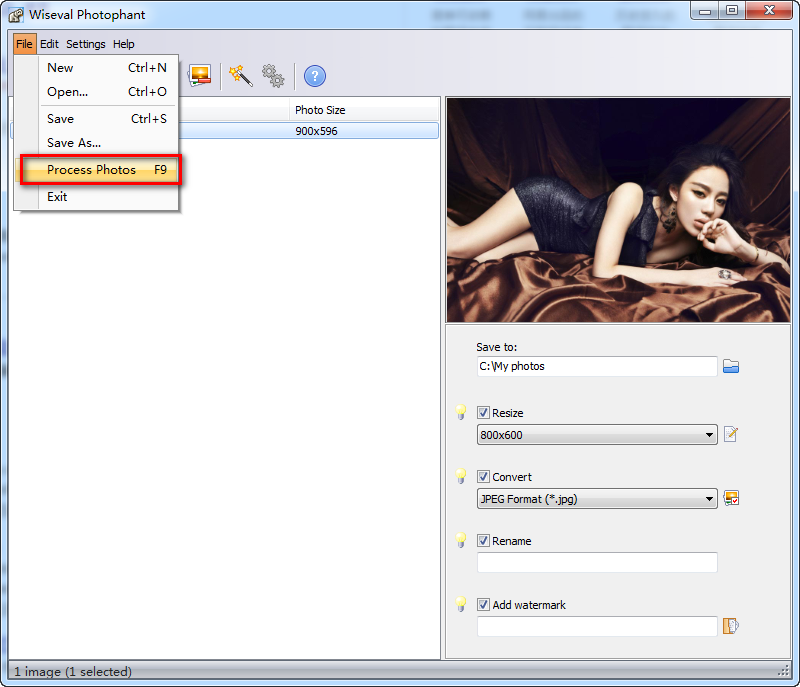Click the blue help question mark icon

(315, 77)
